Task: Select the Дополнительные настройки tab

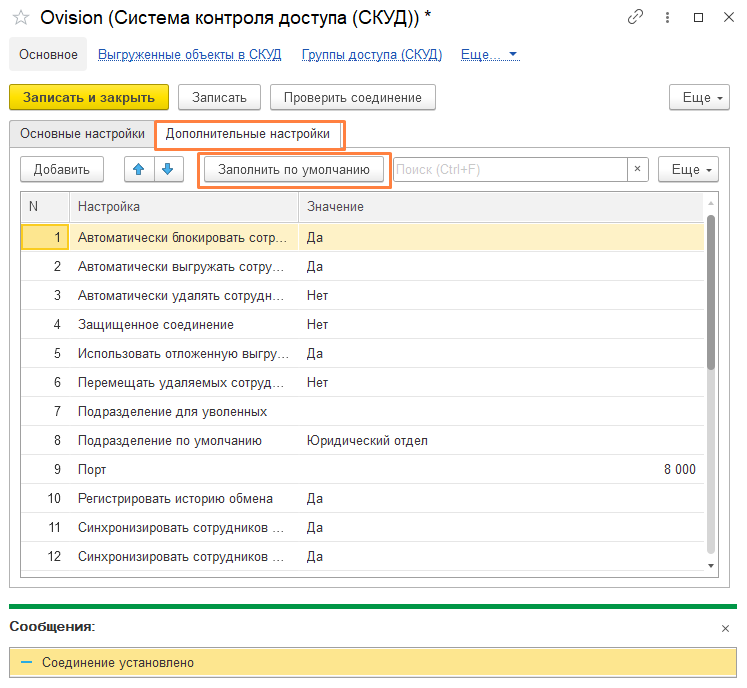Action: [x=248, y=134]
